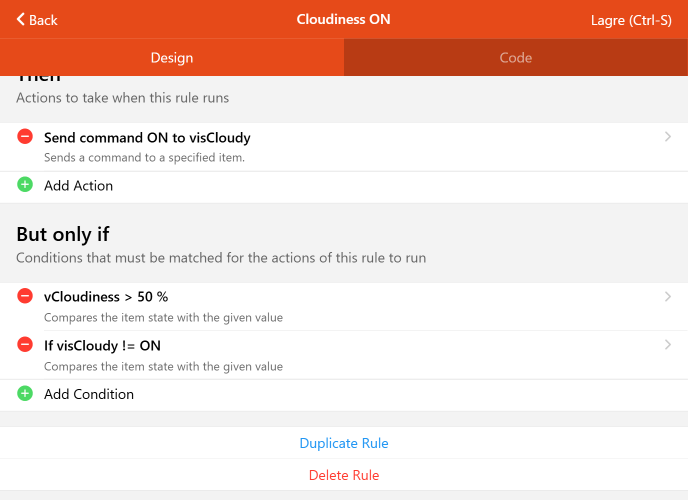Click the Delete Rule link
Screen dimensions: 688x500
point(344,475)
